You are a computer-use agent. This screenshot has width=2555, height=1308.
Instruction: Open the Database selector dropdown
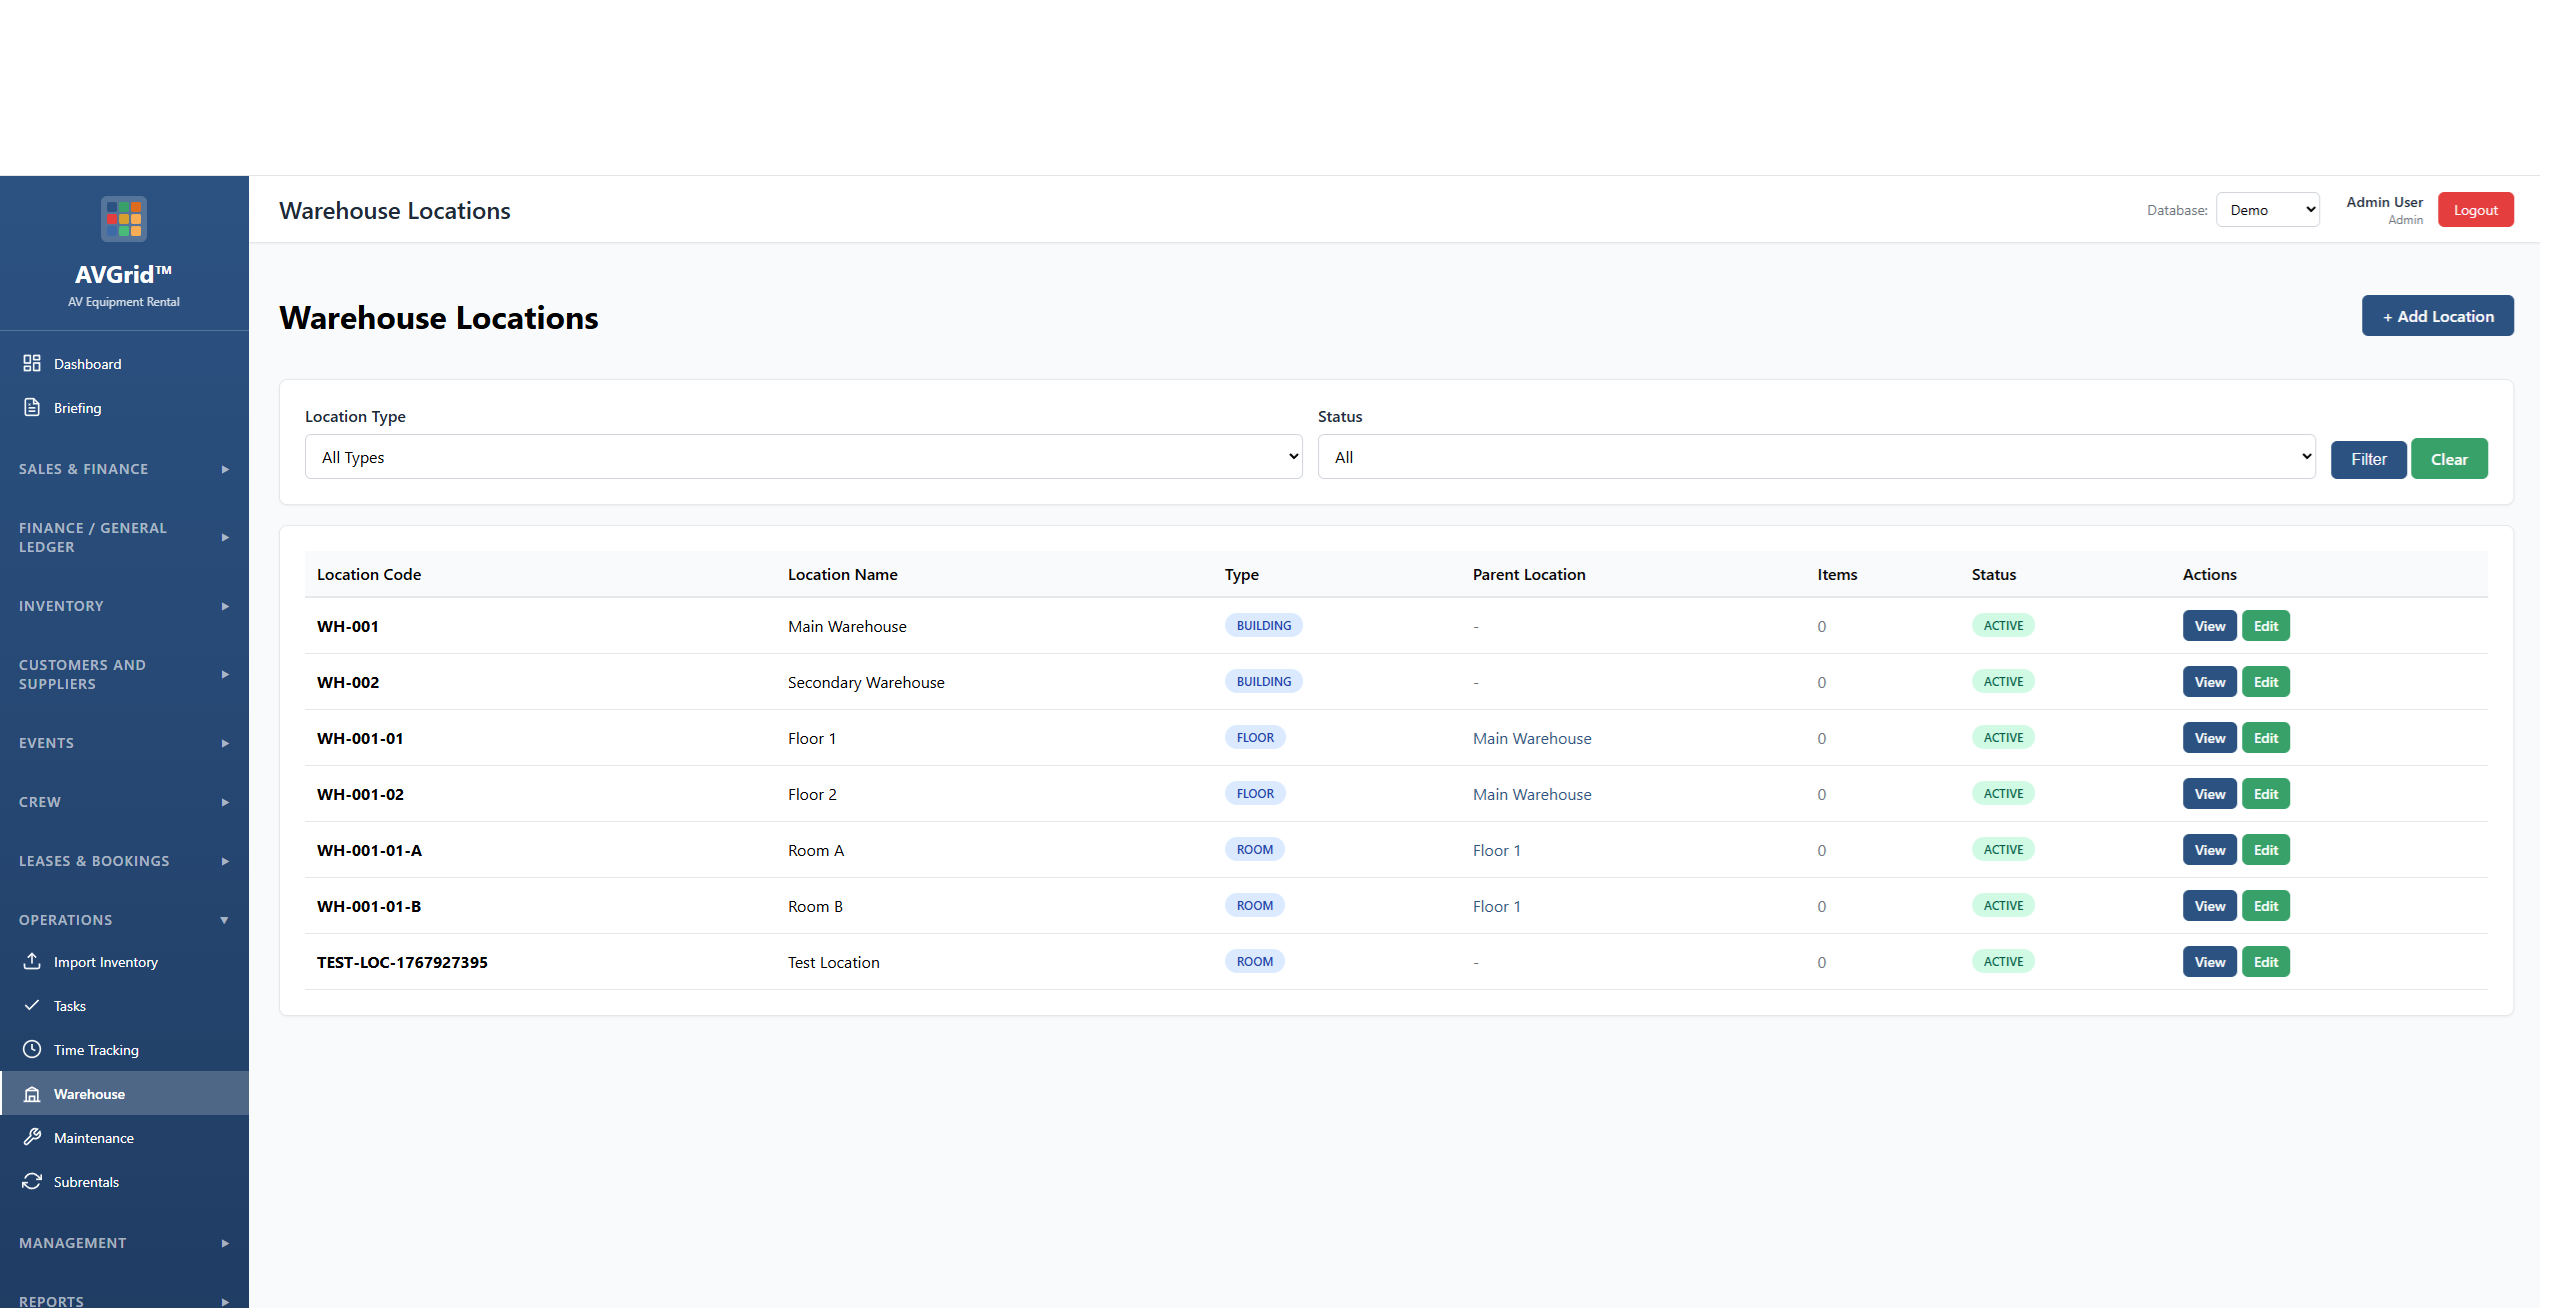coord(2267,210)
